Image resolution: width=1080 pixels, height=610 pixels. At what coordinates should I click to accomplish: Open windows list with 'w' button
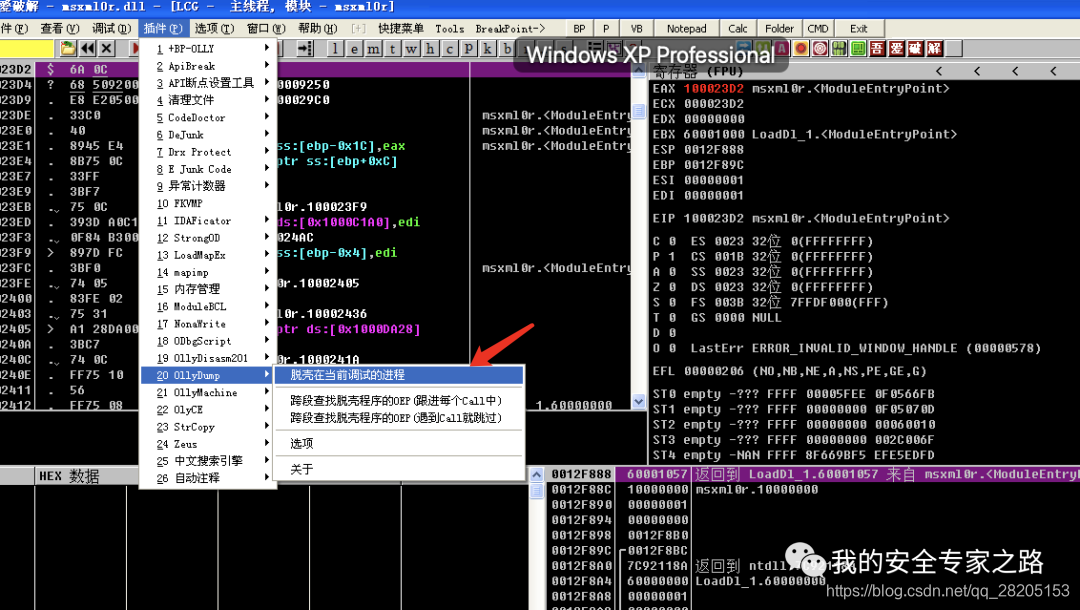(x=411, y=48)
